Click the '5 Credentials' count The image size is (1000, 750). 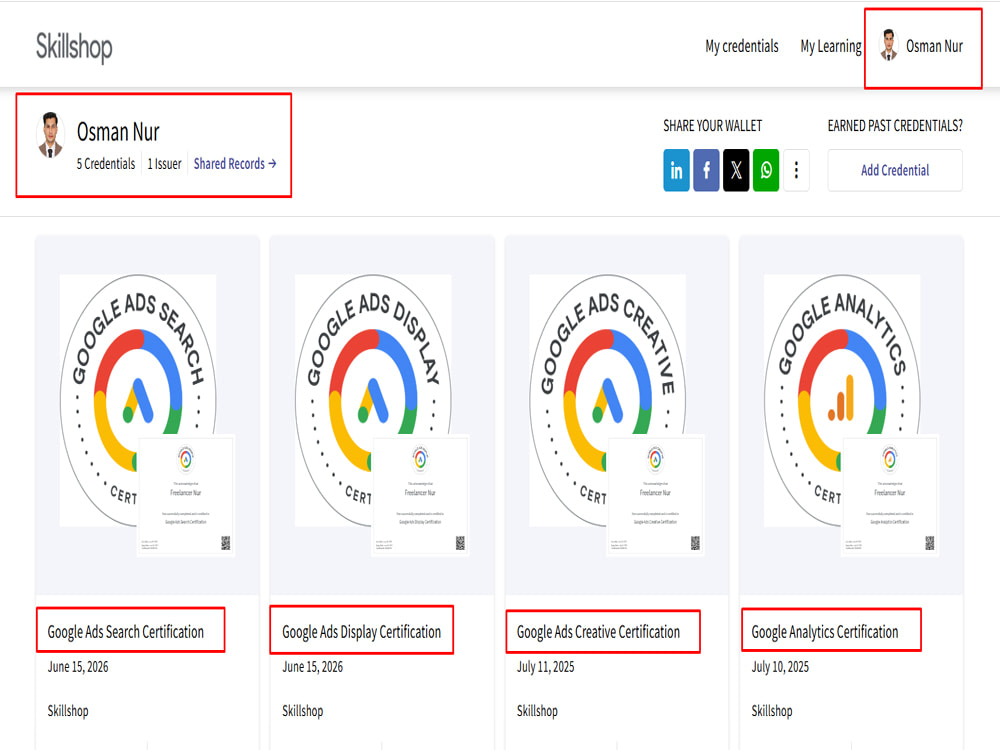pyautogui.click(x=106, y=164)
